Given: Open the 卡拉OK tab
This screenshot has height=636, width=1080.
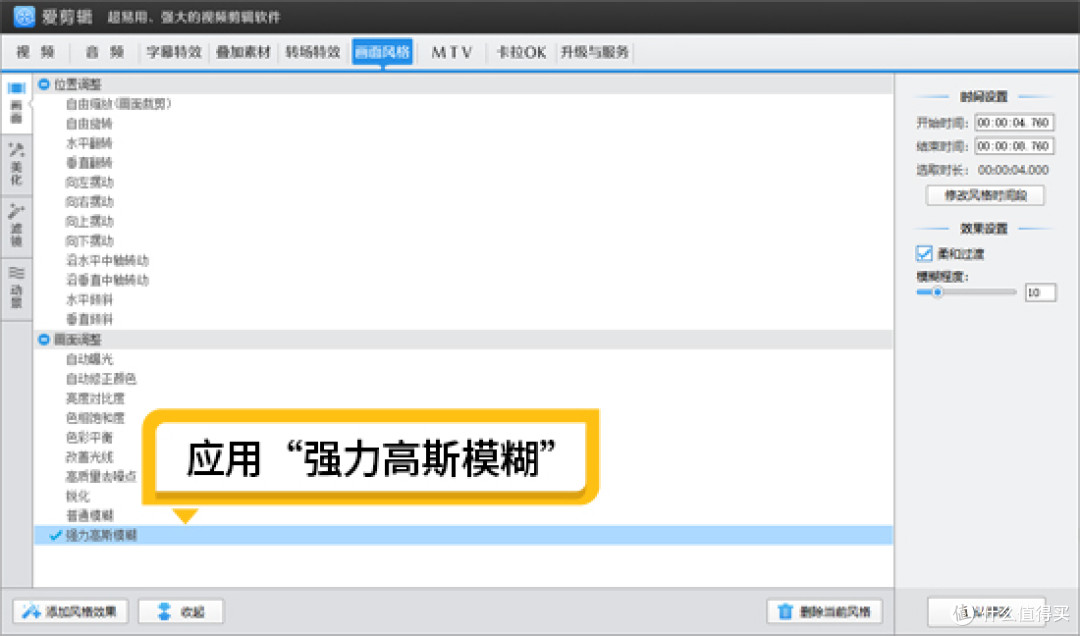Looking at the screenshot, I should click(521, 52).
